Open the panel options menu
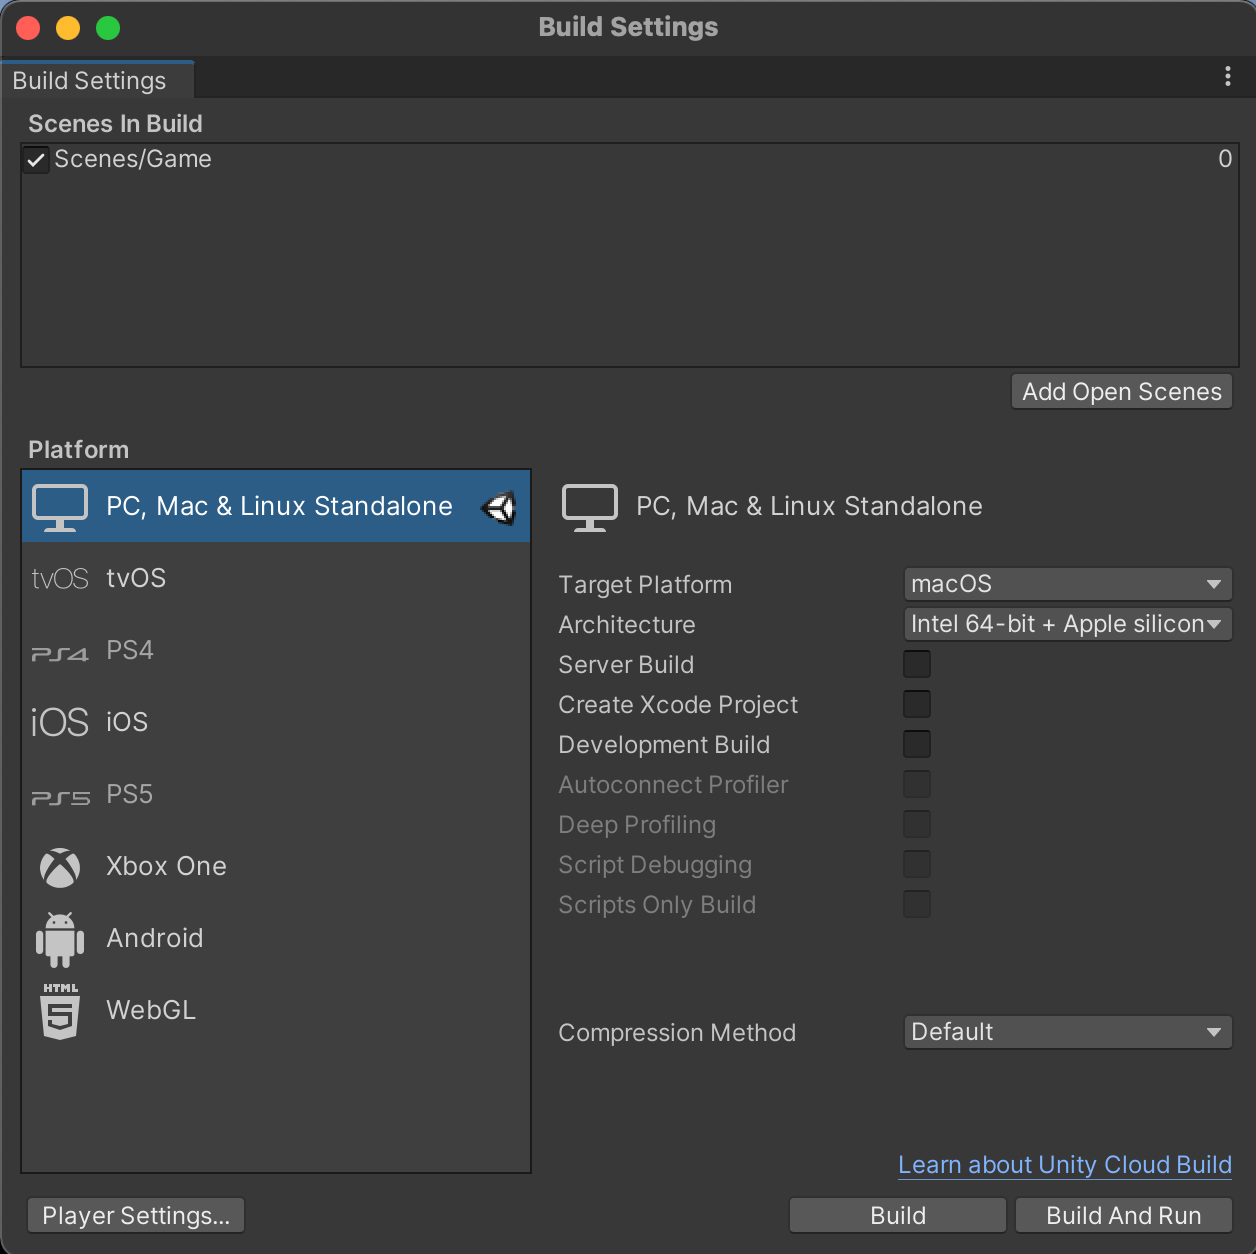This screenshot has height=1254, width=1256. click(1228, 75)
